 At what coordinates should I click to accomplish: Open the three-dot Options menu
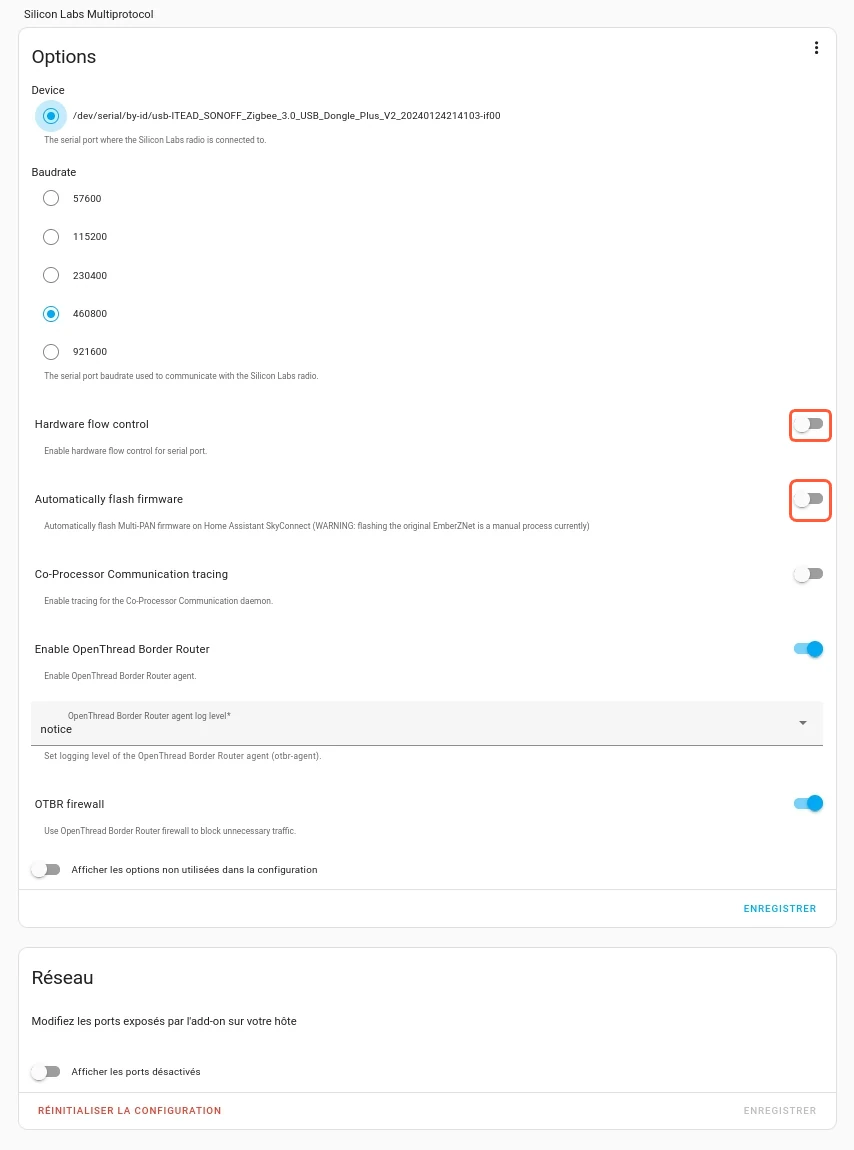coord(816,48)
